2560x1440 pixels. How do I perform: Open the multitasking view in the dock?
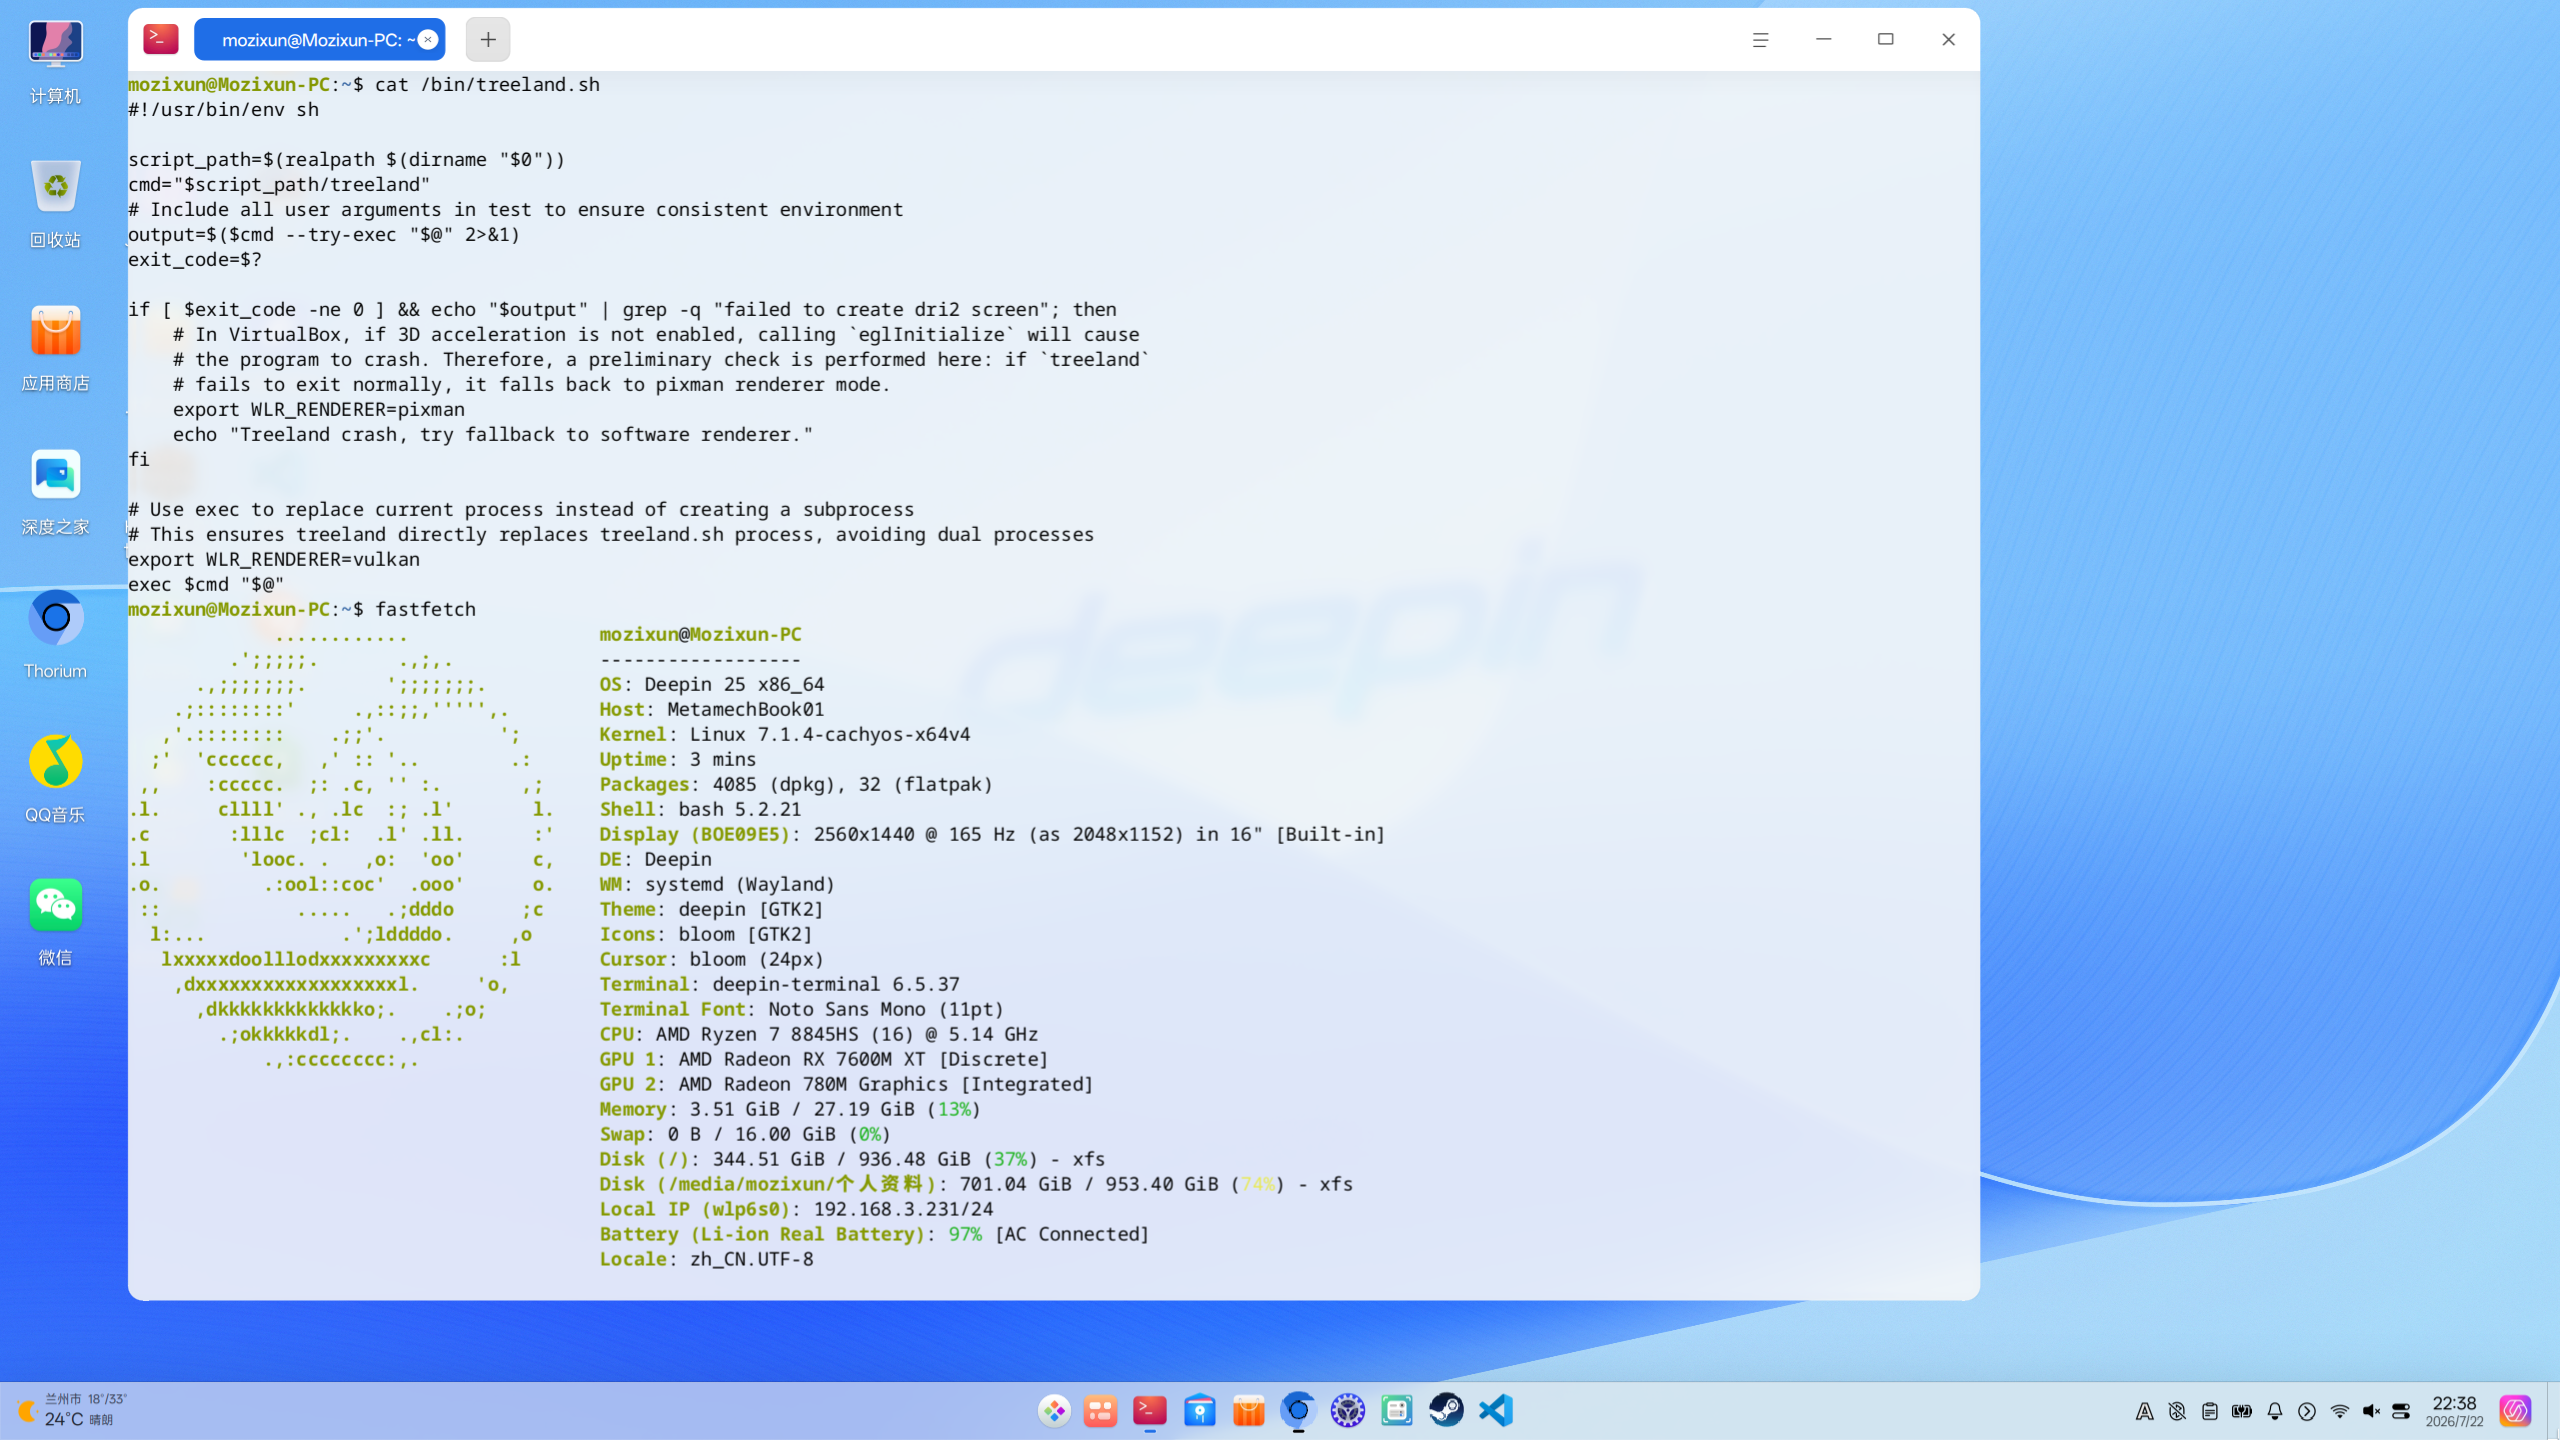1101,1411
